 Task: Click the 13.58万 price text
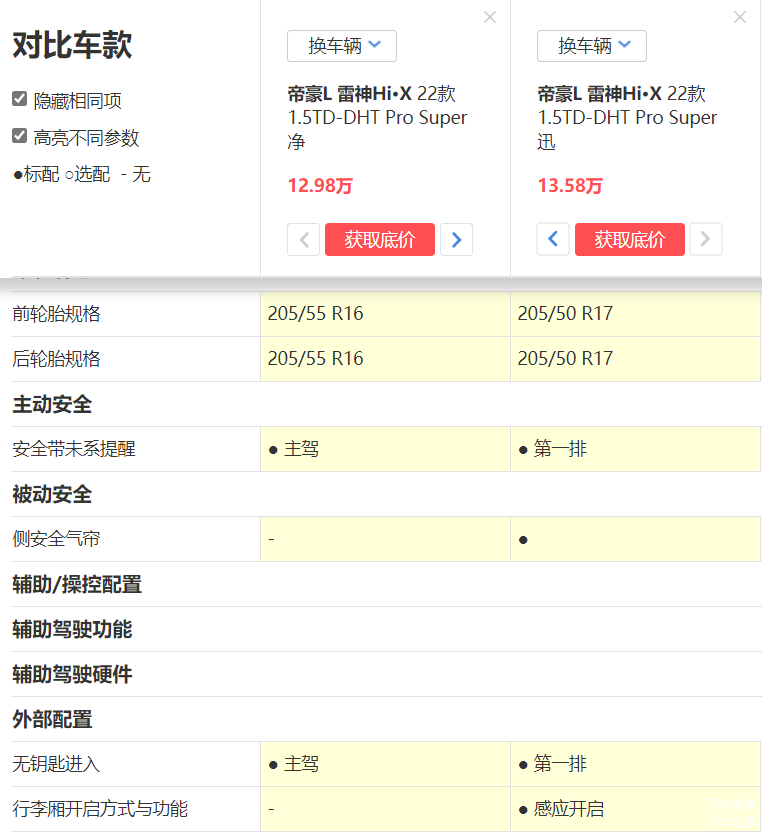tap(570, 185)
